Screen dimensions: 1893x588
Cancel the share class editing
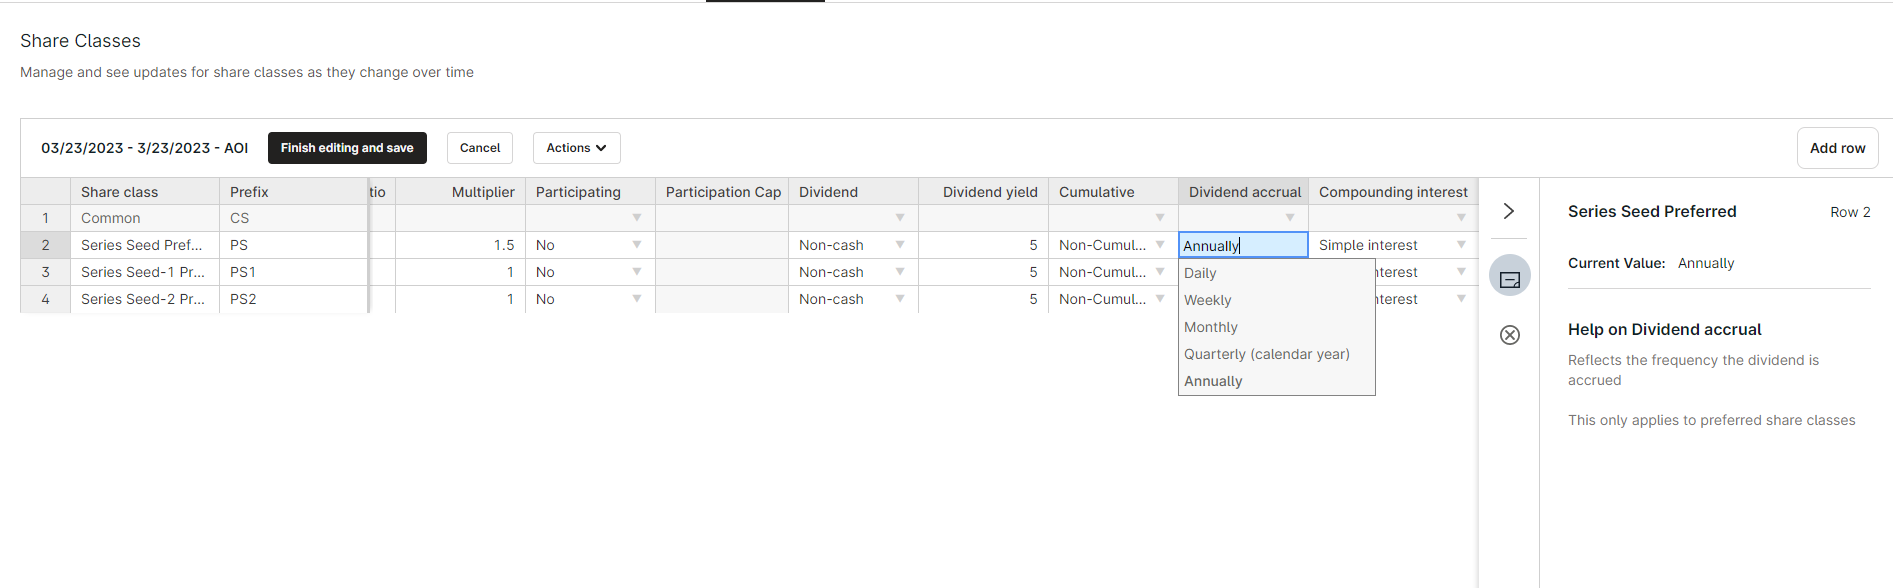pyautogui.click(x=479, y=148)
